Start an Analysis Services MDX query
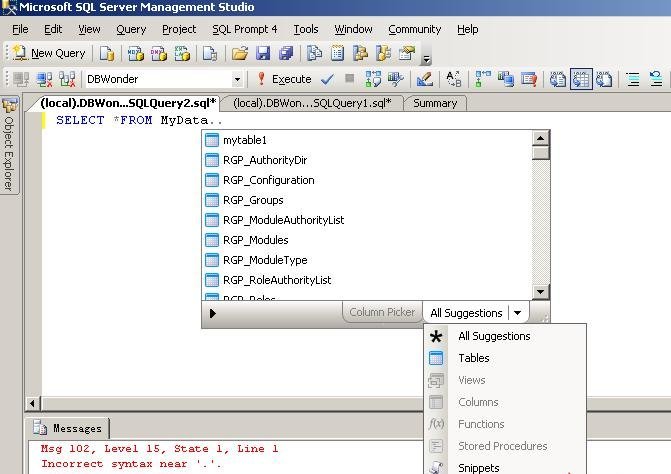671x474 pixels. pos(136,53)
